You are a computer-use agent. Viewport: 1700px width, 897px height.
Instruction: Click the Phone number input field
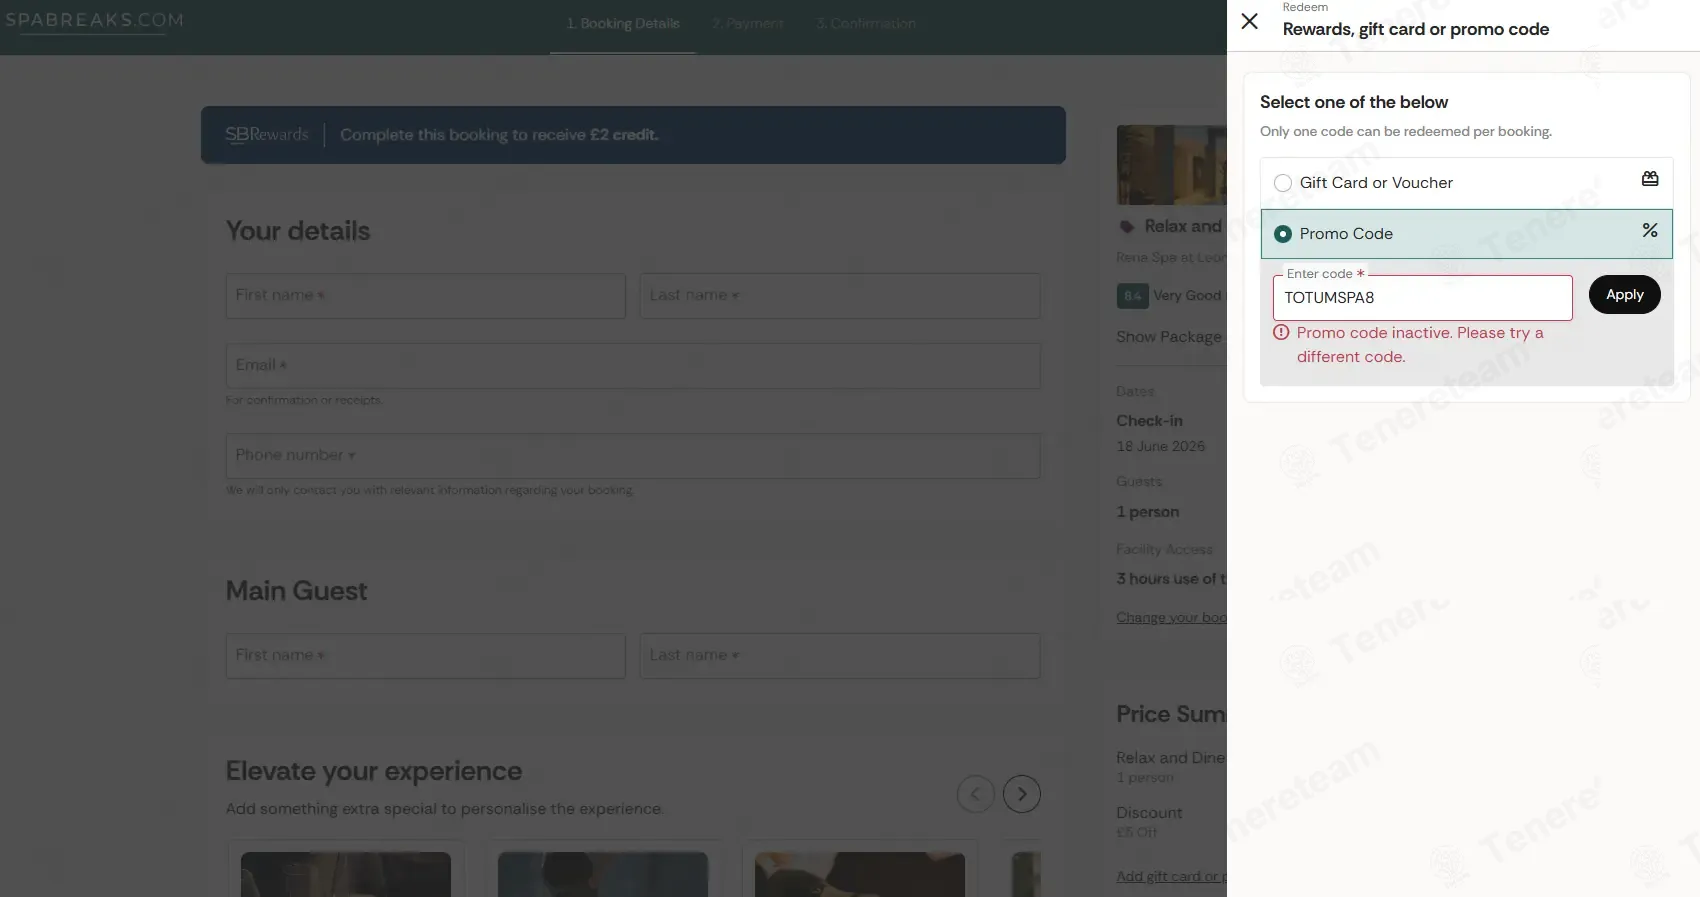click(x=633, y=456)
